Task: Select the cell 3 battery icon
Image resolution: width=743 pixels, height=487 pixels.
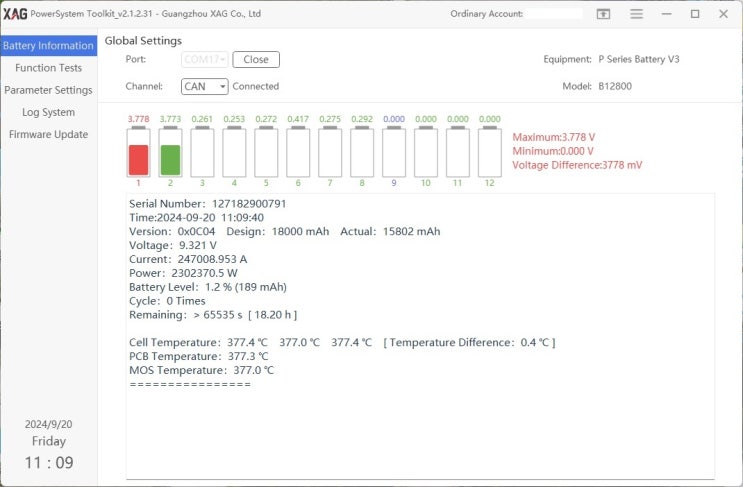Action: pos(202,153)
